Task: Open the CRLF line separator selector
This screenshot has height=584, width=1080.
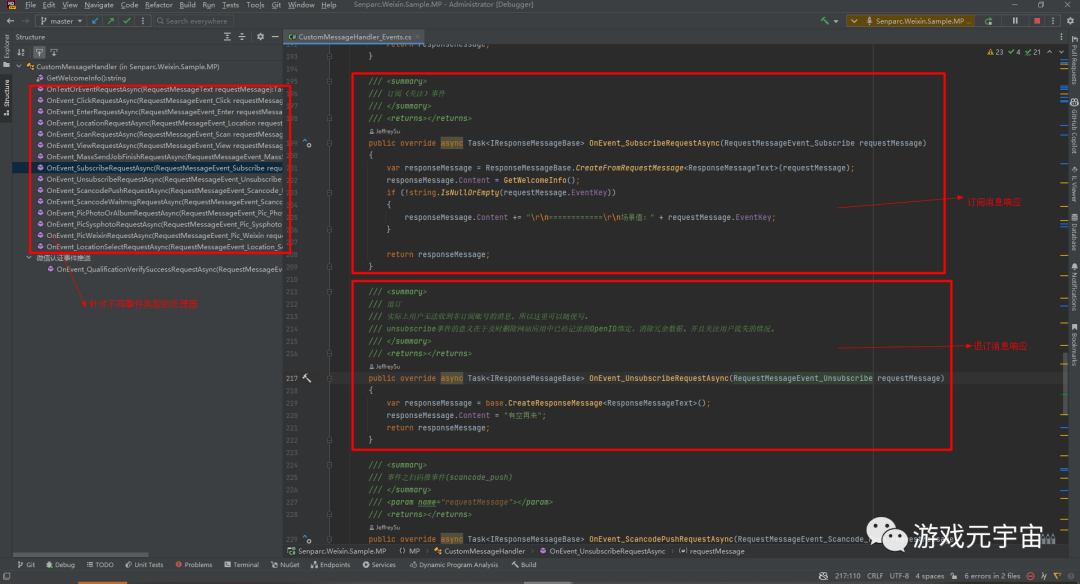Action: click(875, 576)
